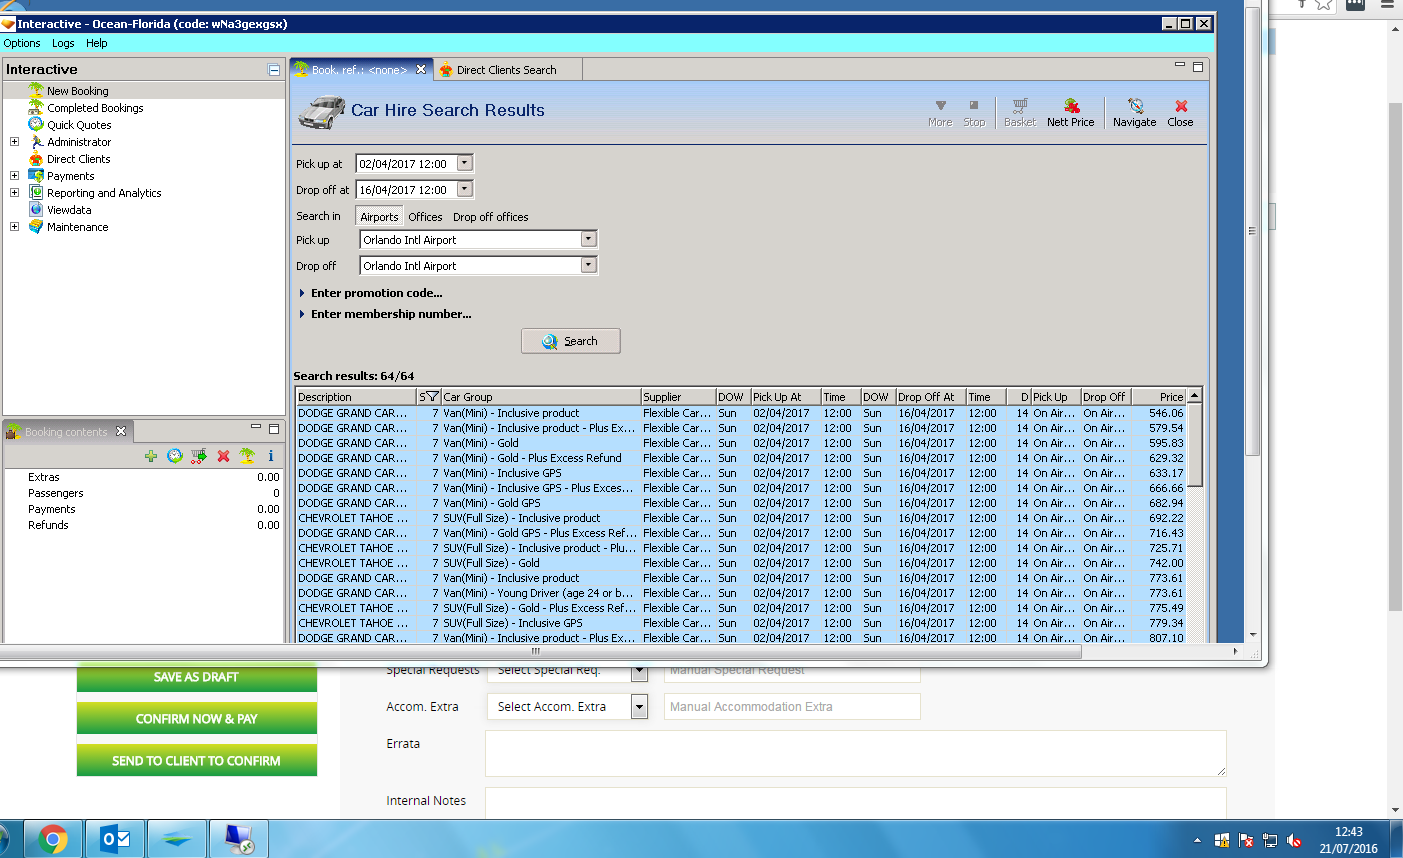Click the red Close toolbar icon
Screen dimensions: 1403x858
[1180, 112]
